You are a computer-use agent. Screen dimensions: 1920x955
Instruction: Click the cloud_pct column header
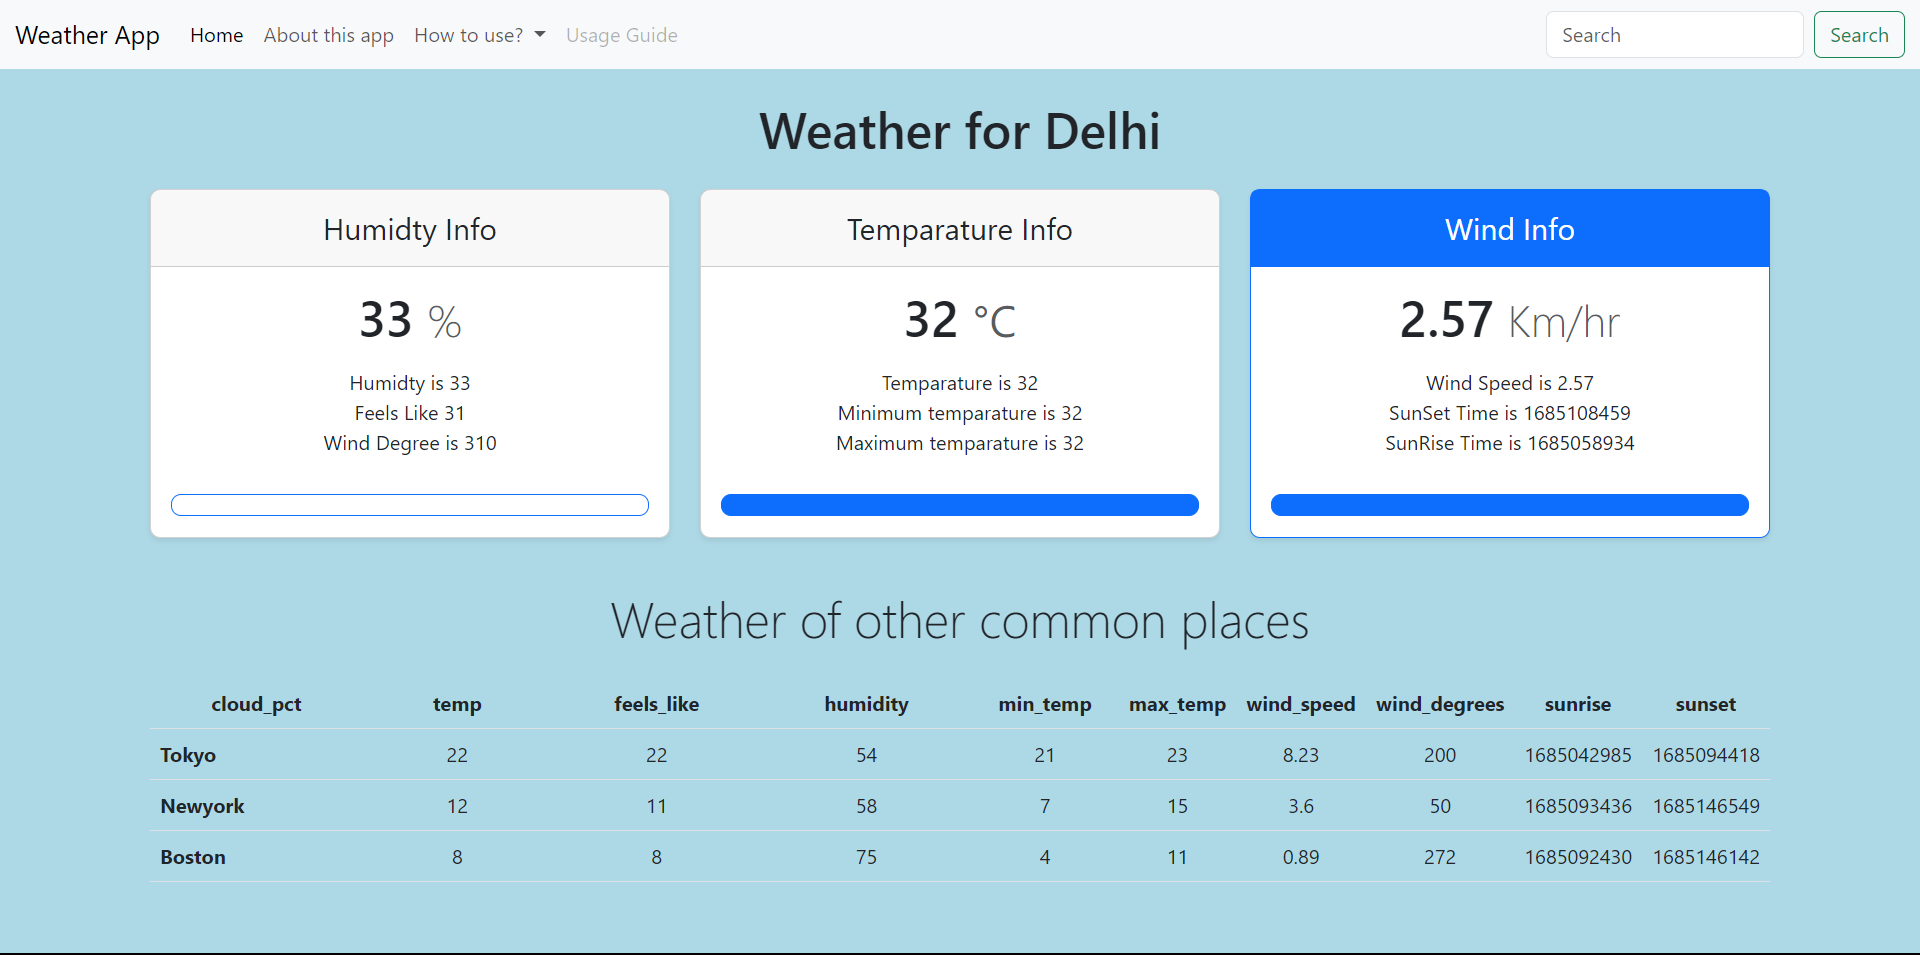point(256,704)
